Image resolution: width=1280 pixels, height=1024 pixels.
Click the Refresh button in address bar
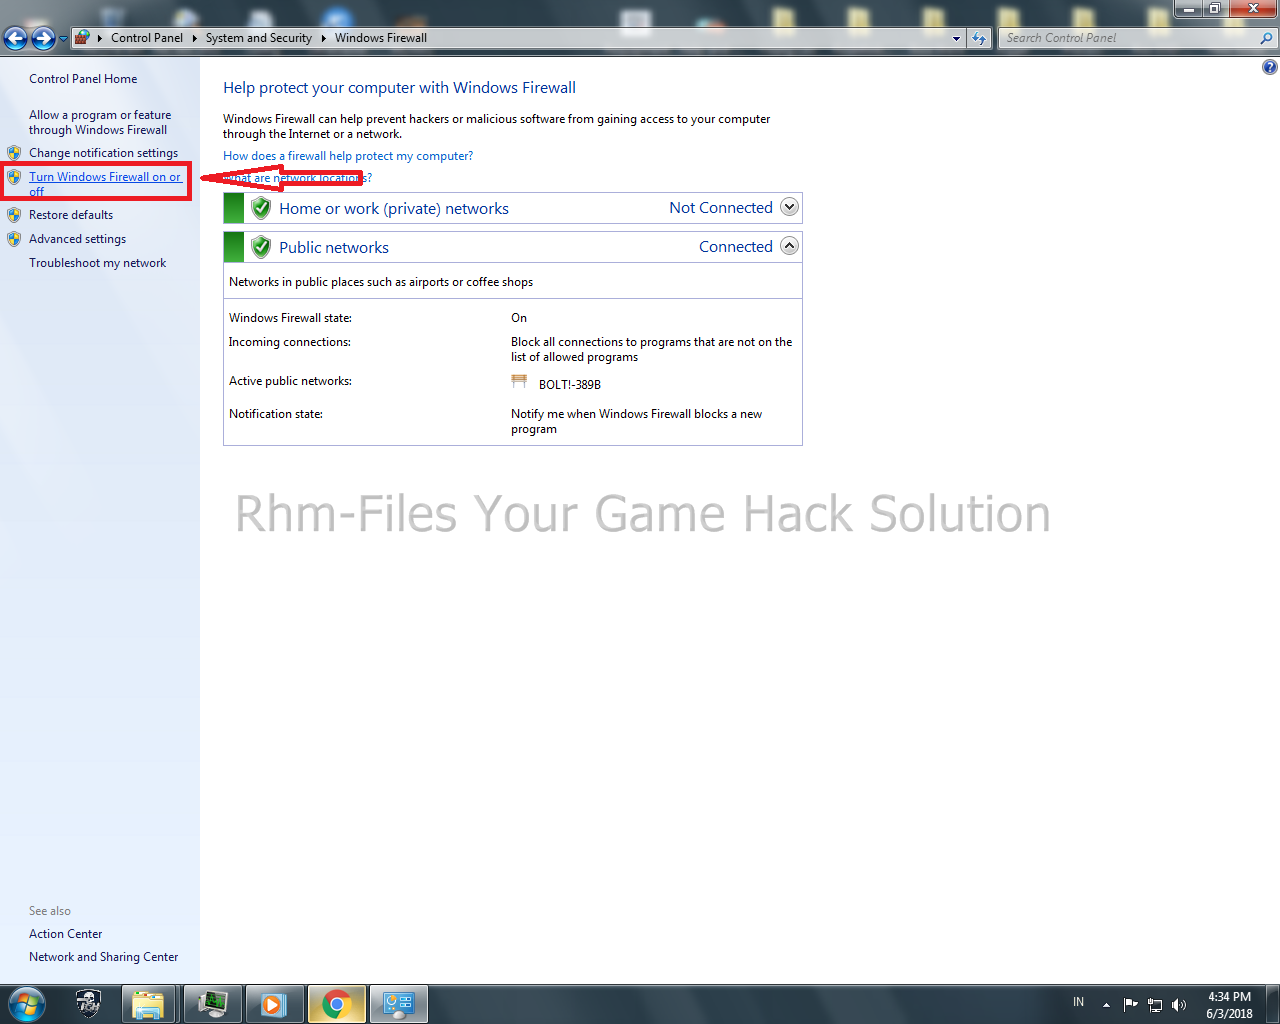click(x=979, y=38)
